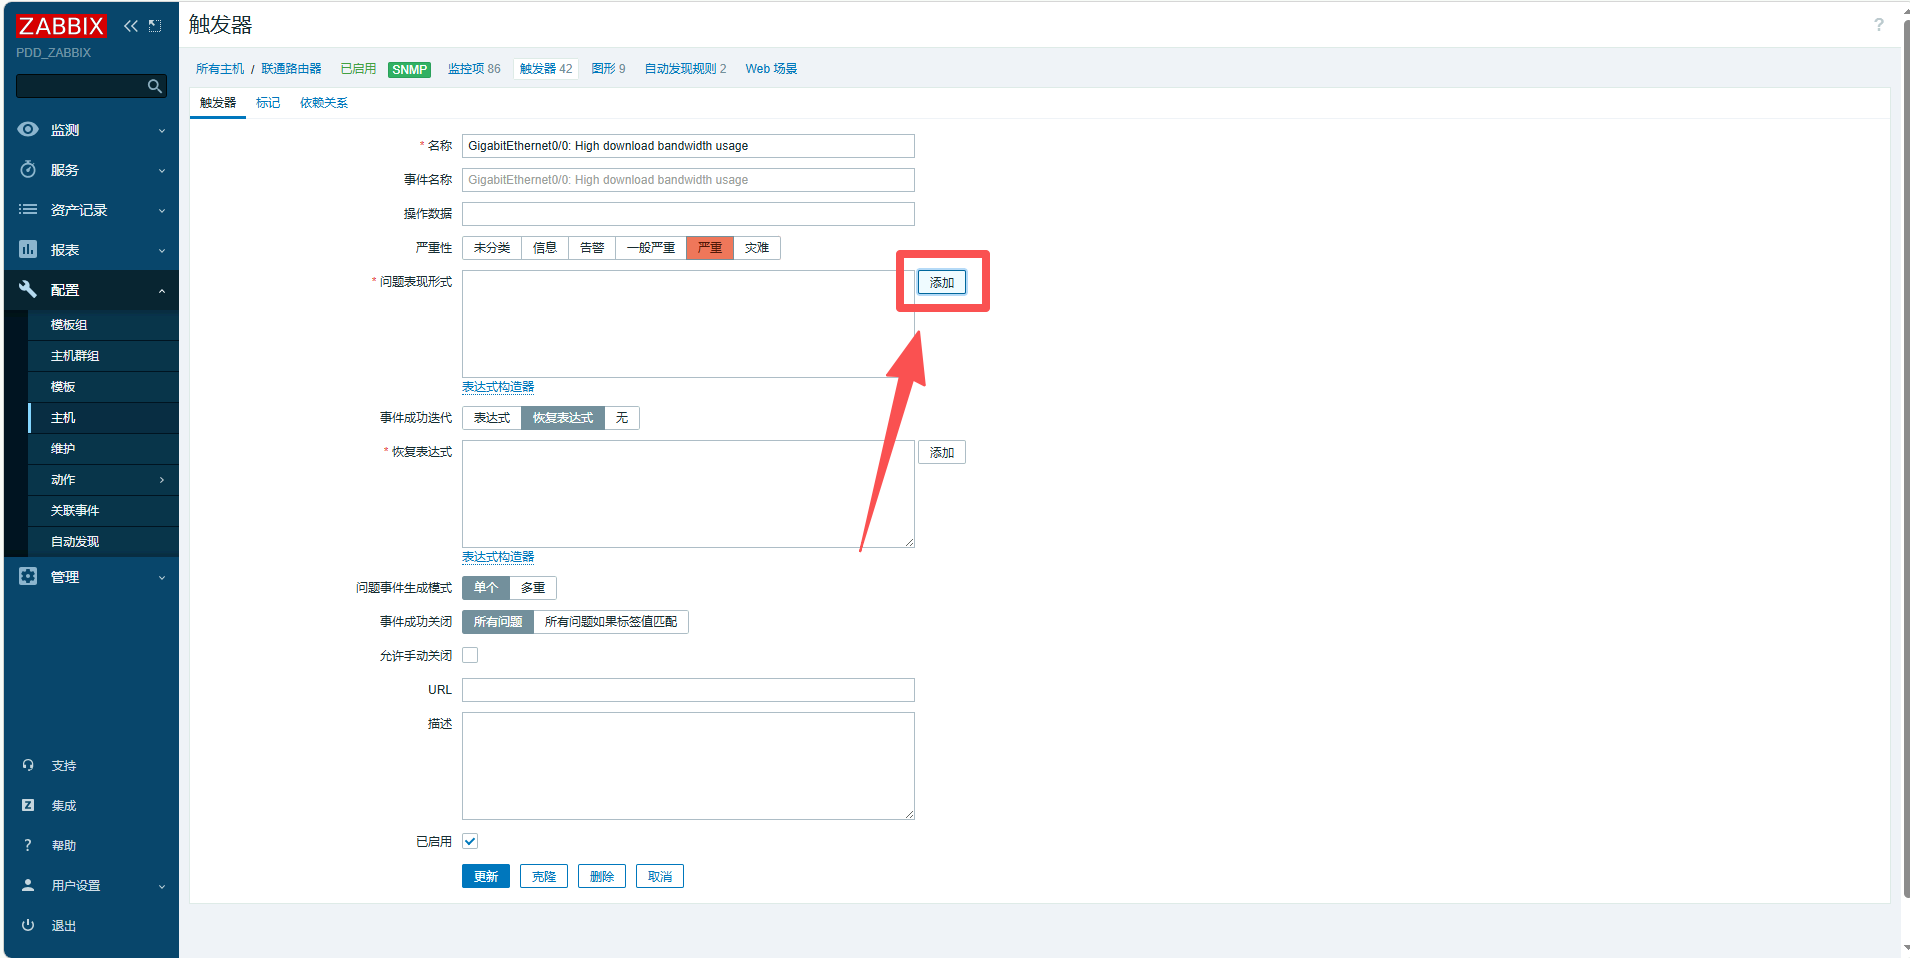Image resolution: width=1910 pixels, height=958 pixels.
Task: Click the Zabbix logo in the sidebar
Action: [61, 26]
